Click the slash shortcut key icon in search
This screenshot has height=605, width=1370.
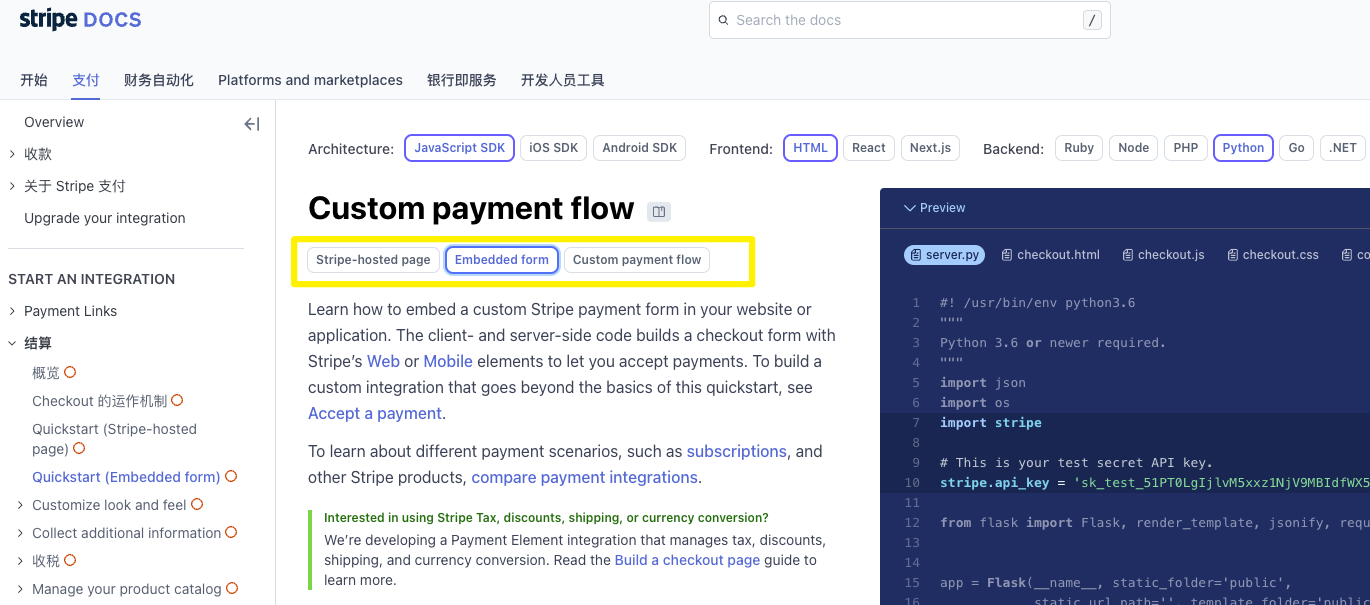pos(1092,20)
